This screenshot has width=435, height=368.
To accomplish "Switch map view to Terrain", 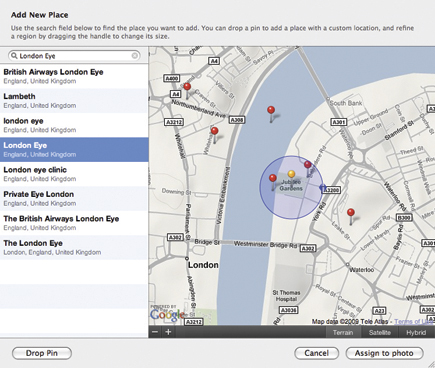I will [343, 332].
